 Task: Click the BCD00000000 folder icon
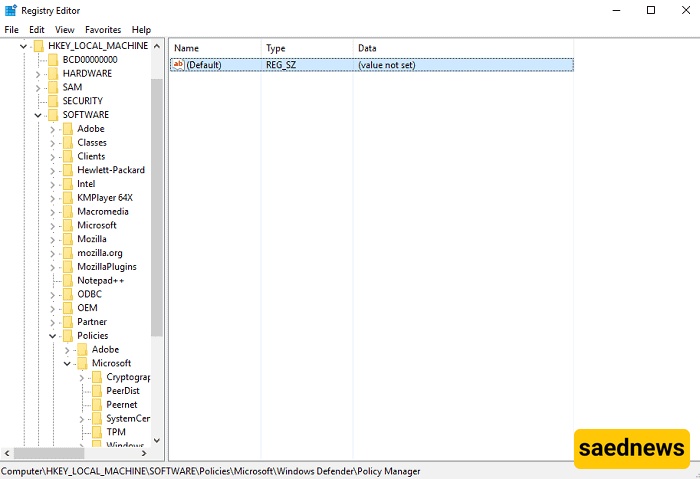(53, 60)
